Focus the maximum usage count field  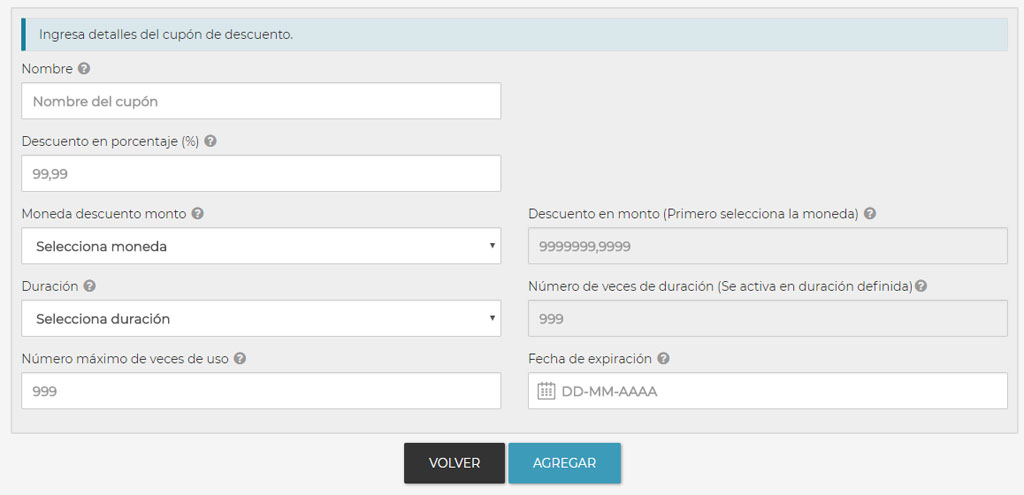[x=261, y=391]
